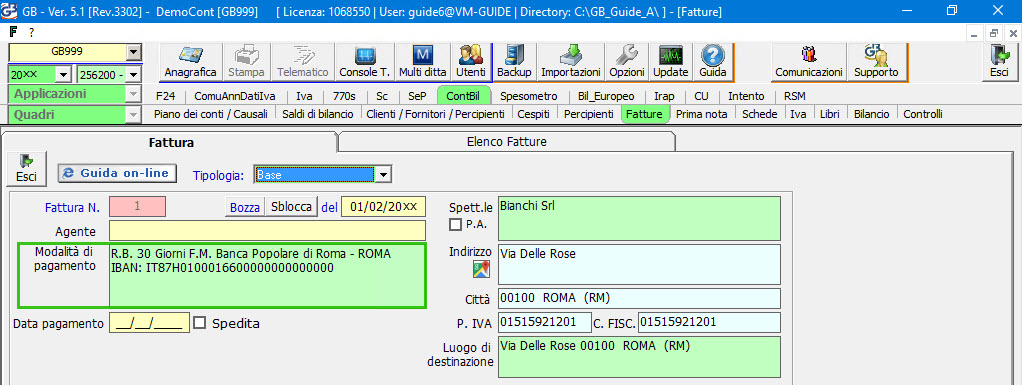Click the P. IVA field
The height and width of the screenshot is (385, 1022).
click(x=544, y=322)
